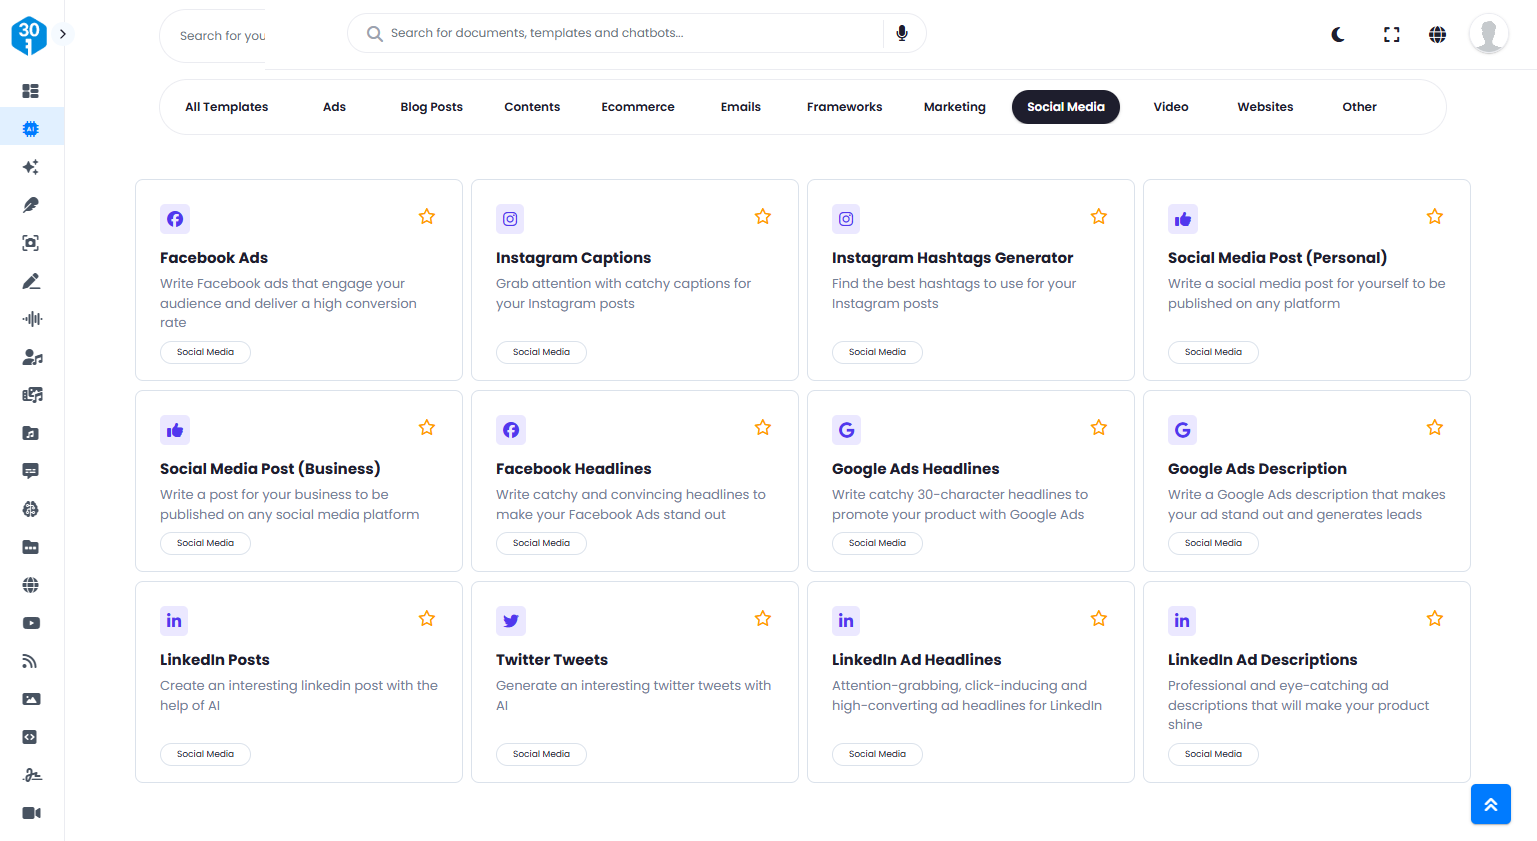
Task: Click the audio waveform icon in sidebar
Action: pyautogui.click(x=31, y=319)
